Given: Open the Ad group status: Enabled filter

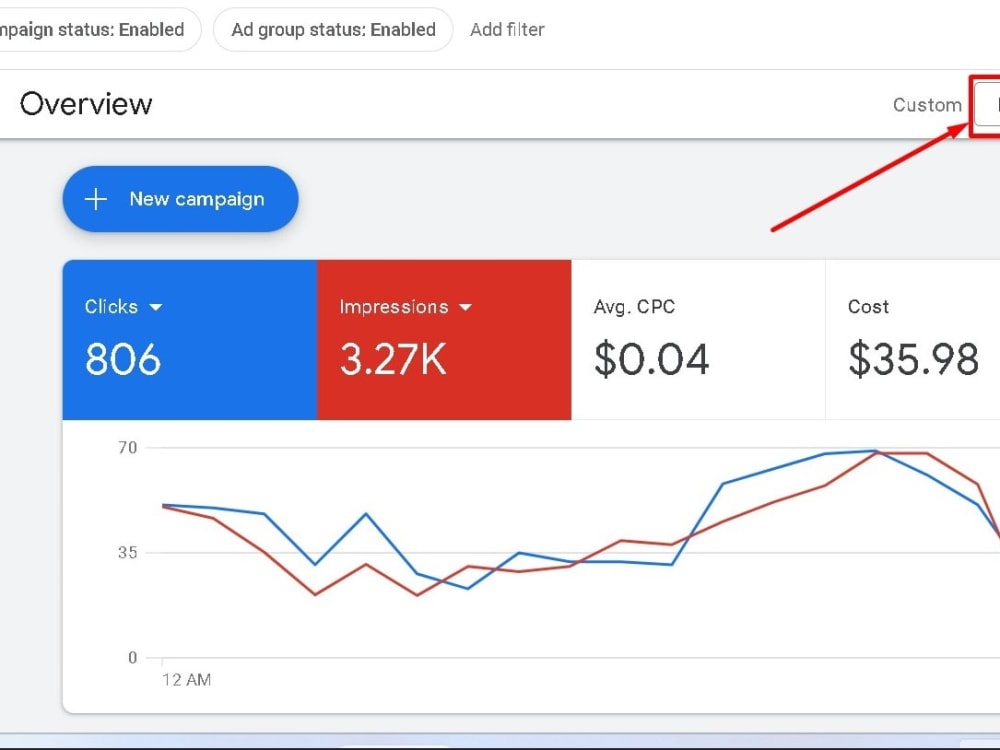Looking at the screenshot, I should coord(333,29).
